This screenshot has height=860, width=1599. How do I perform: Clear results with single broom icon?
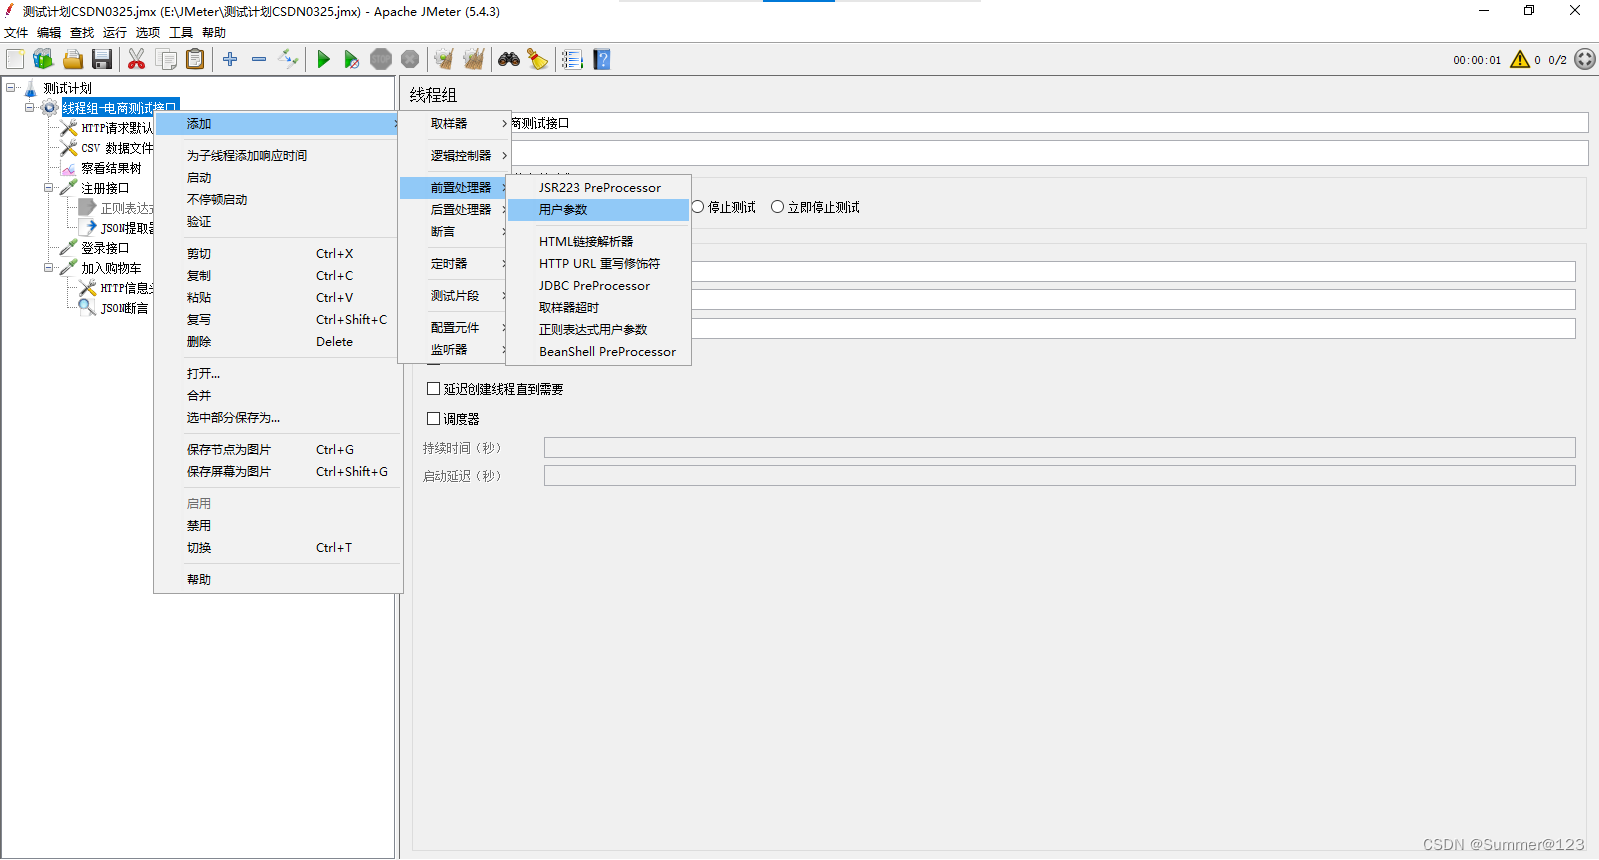[x=444, y=60]
